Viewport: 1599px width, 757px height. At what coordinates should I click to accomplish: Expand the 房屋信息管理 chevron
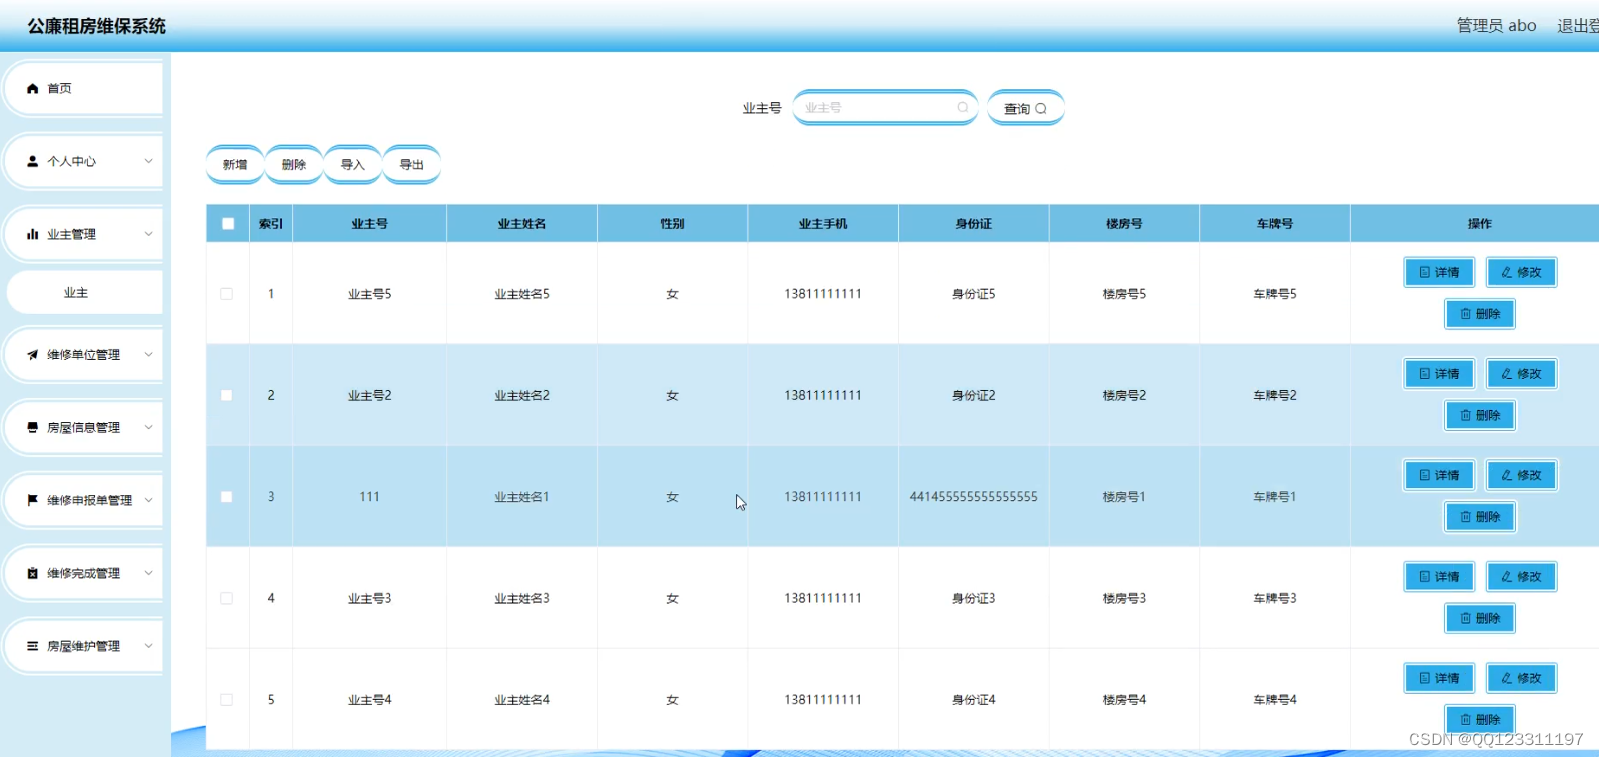(x=148, y=428)
